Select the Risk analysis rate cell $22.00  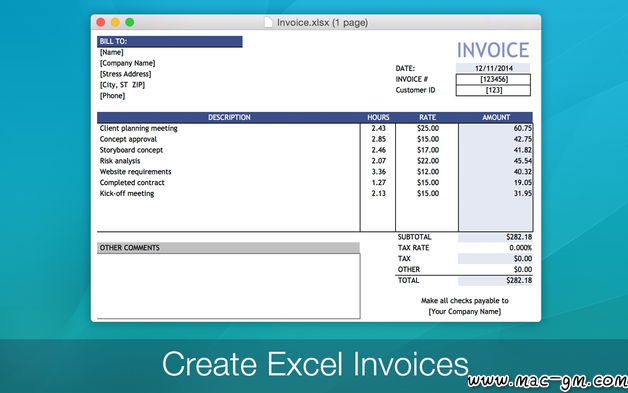click(428, 161)
